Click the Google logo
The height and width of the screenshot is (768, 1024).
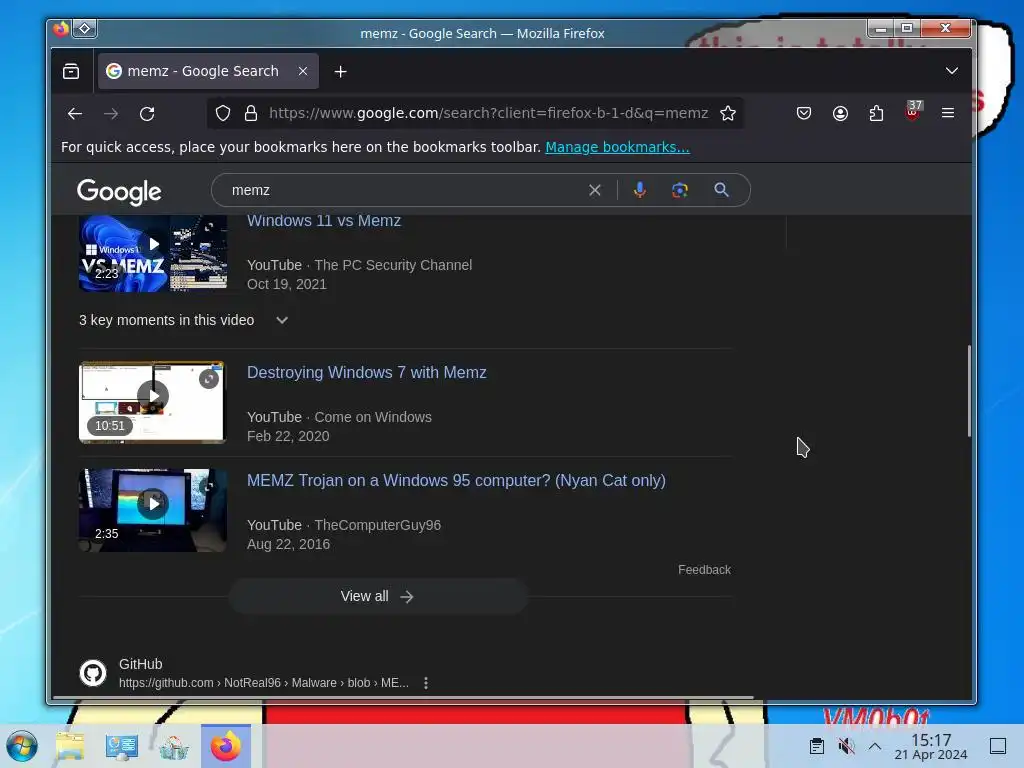(119, 191)
